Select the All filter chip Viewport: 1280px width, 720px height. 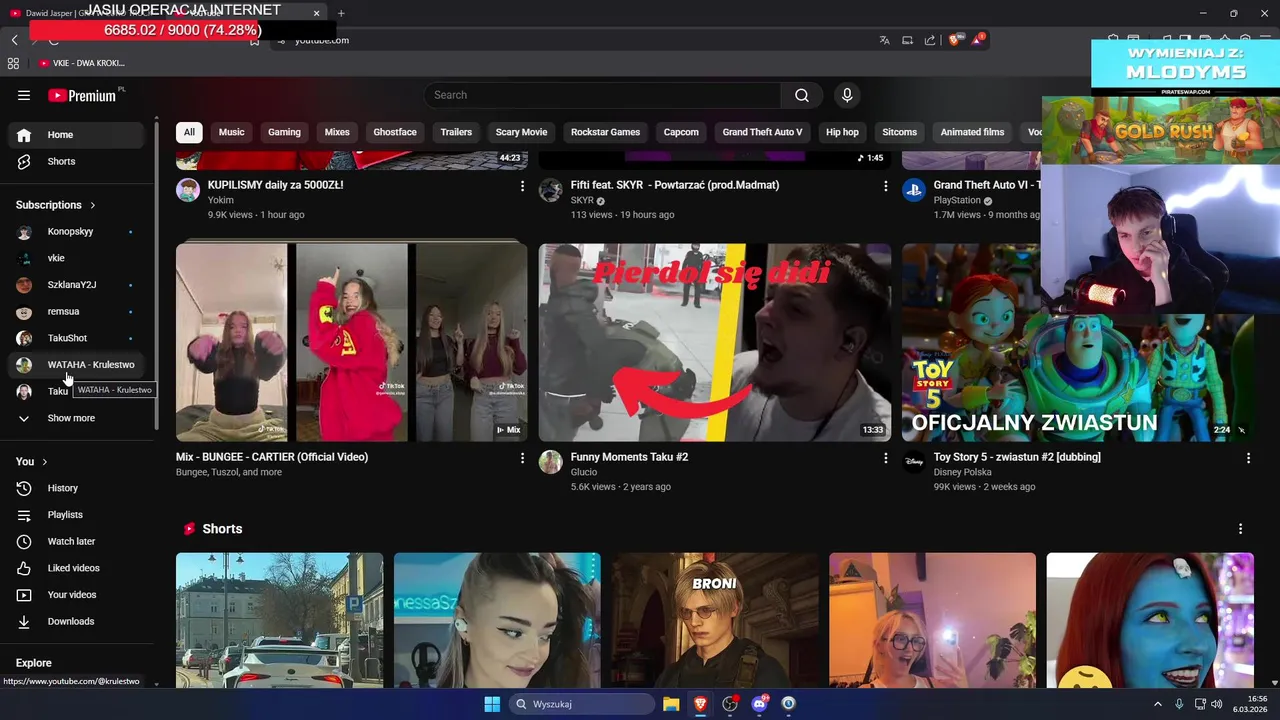point(189,132)
